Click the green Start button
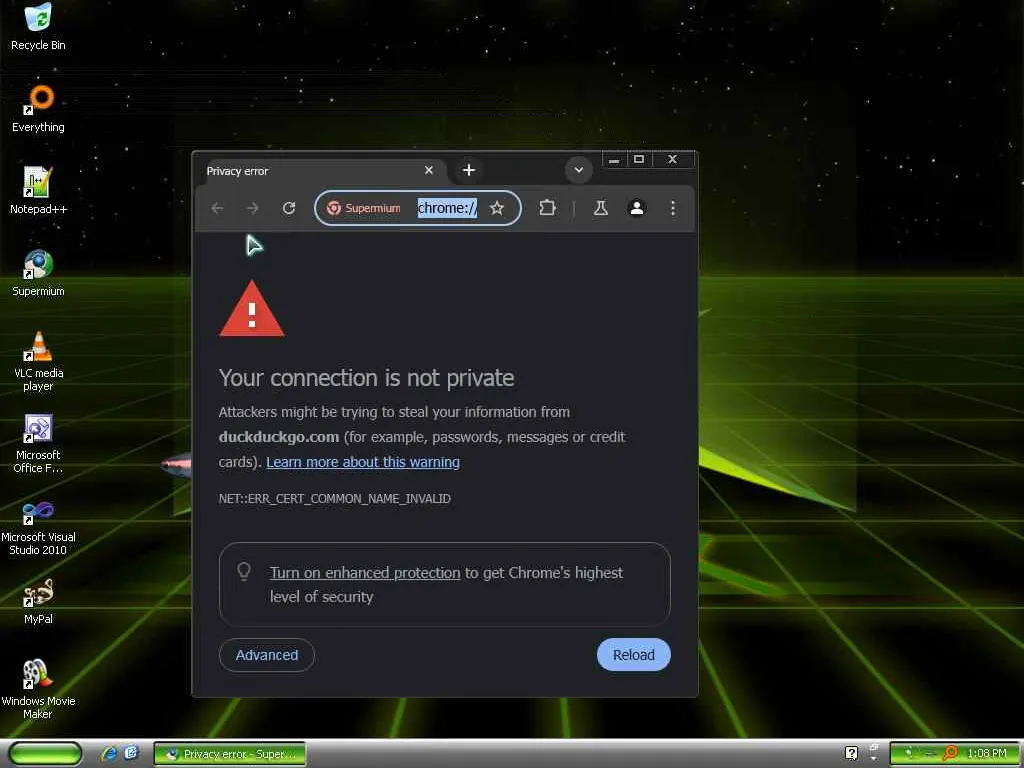 point(45,754)
